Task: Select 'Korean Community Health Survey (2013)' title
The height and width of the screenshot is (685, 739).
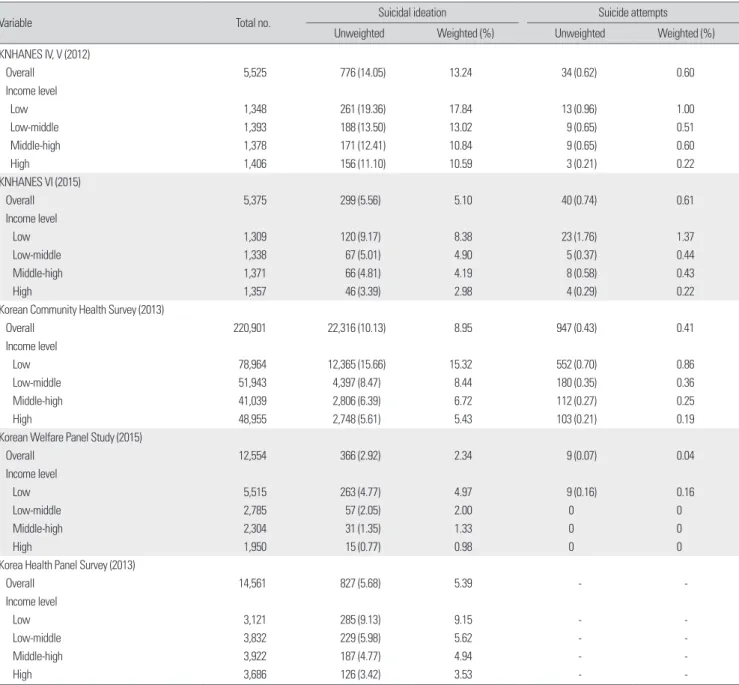Action: (82, 310)
